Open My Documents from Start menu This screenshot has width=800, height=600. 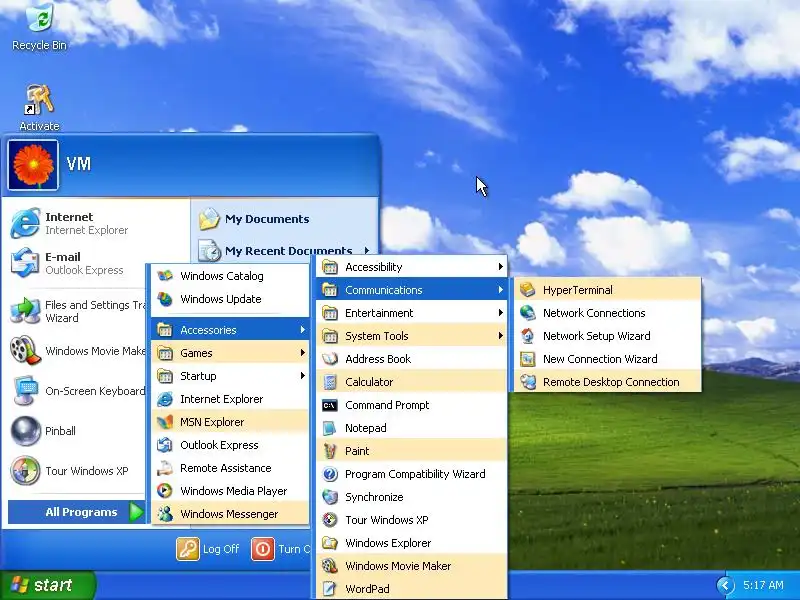[x=285, y=219]
